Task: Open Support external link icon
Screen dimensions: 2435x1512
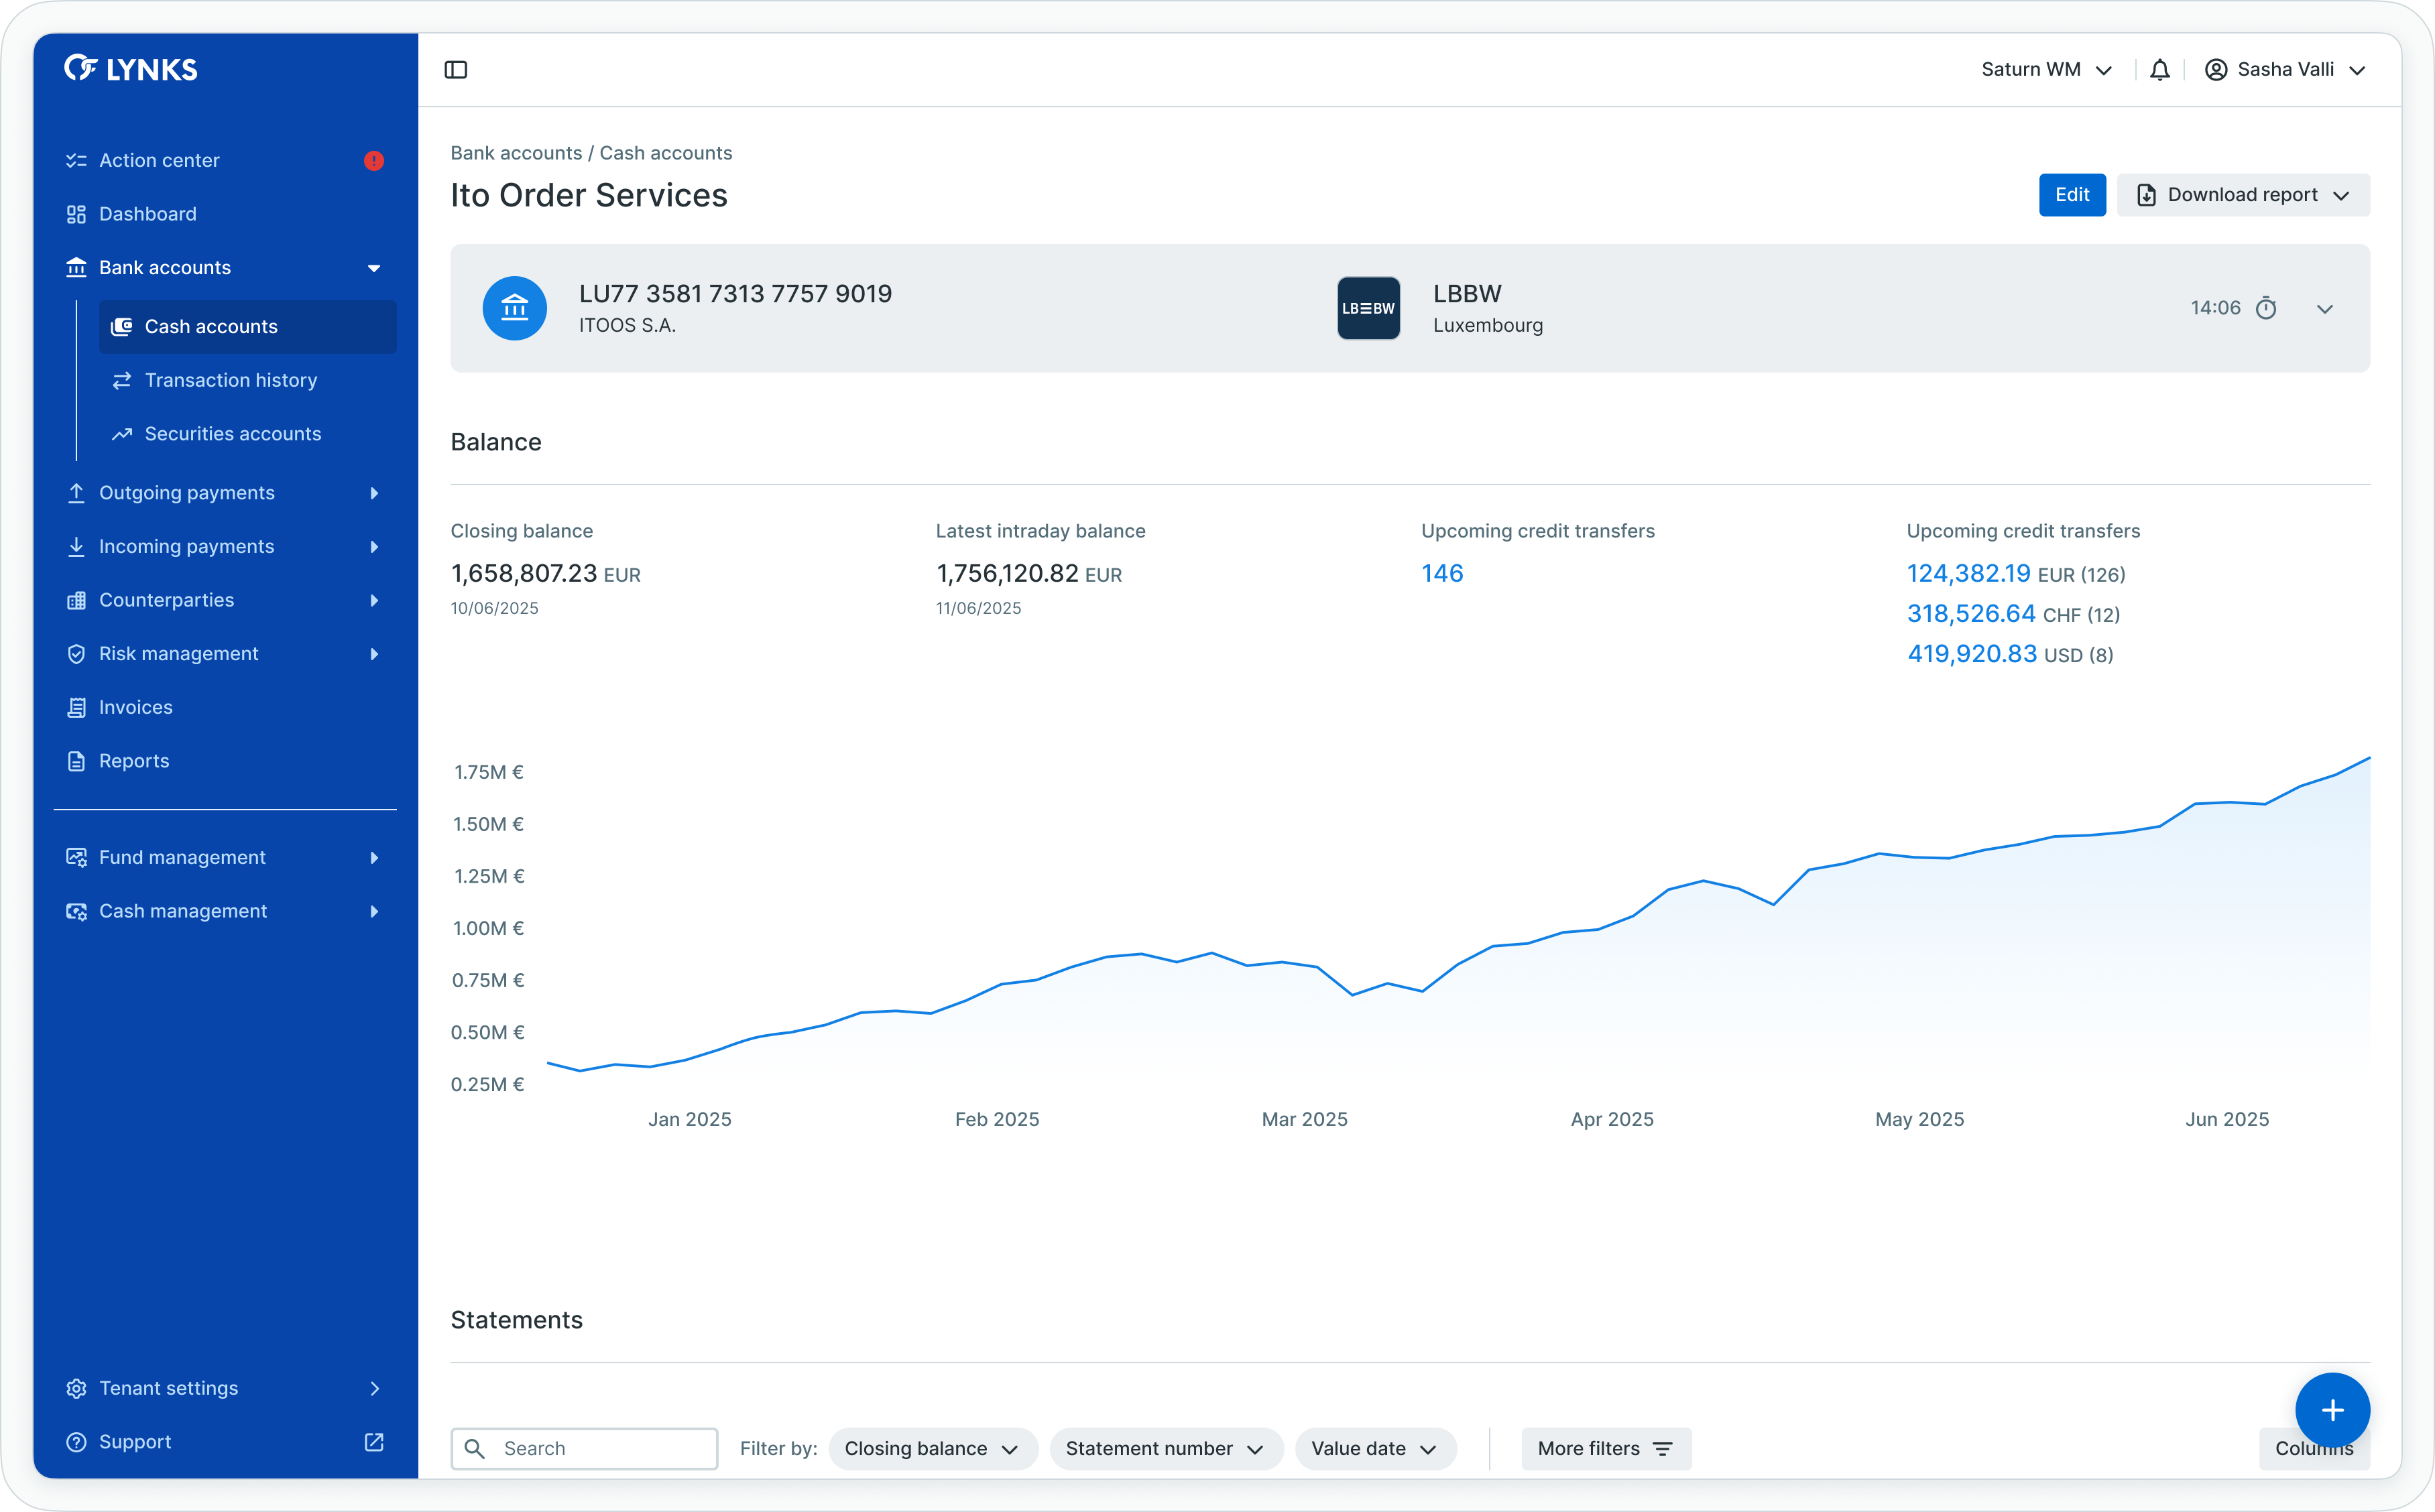Action: click(x=374, y=1442)
